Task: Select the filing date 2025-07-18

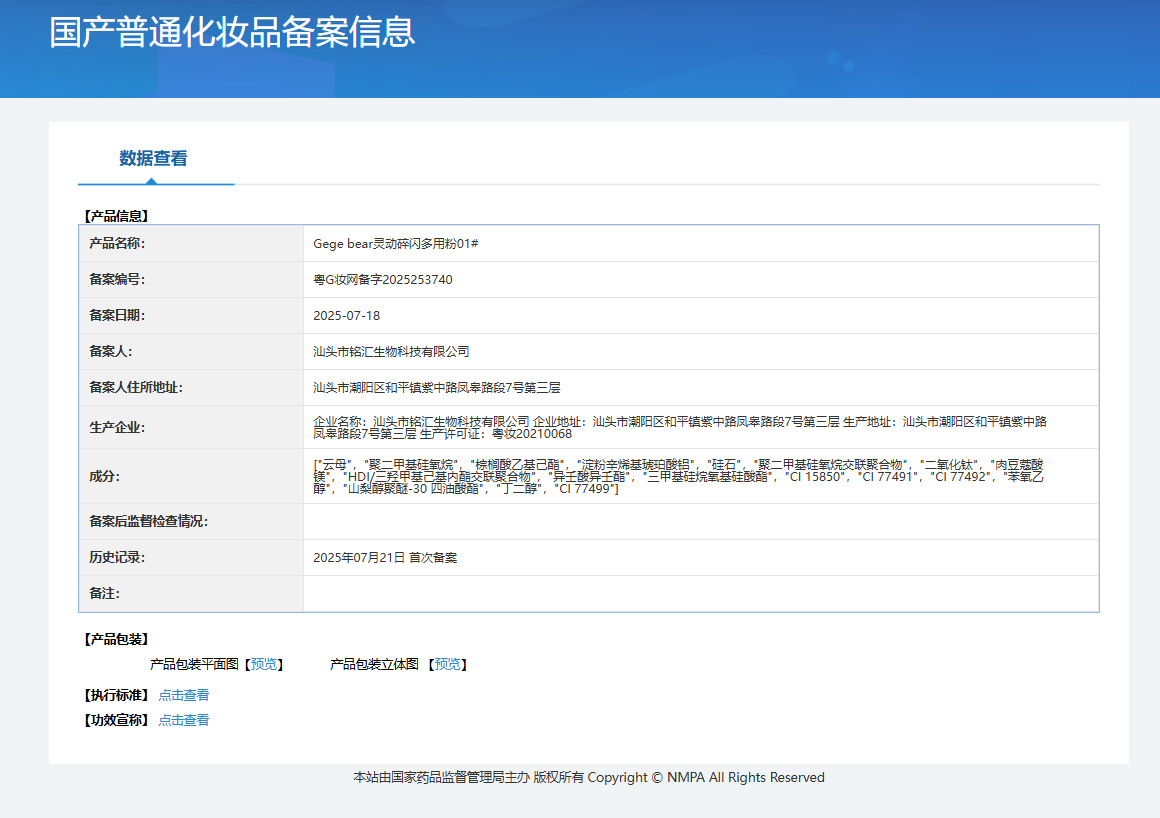Action: 346,316
